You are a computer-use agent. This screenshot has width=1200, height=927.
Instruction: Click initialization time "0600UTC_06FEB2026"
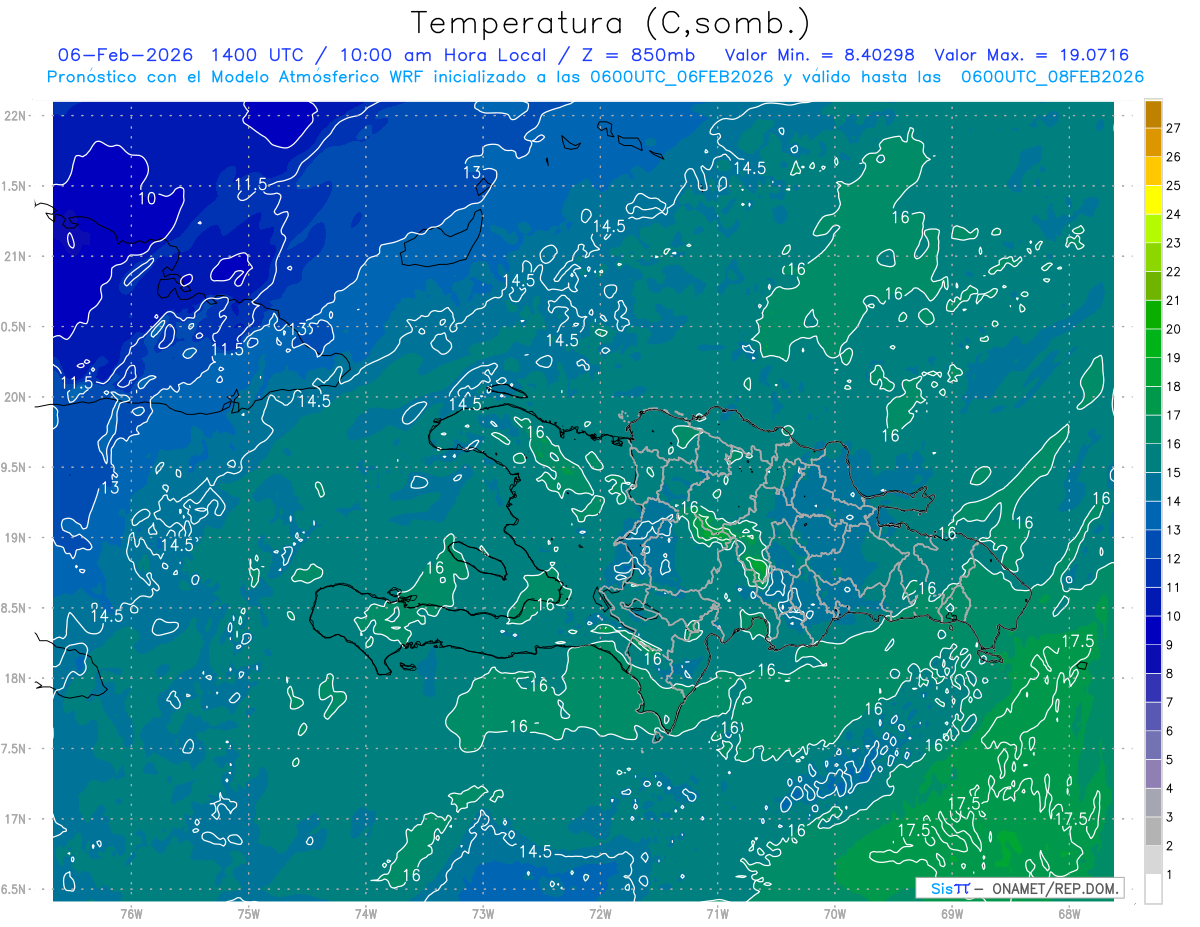click(681, 77)
